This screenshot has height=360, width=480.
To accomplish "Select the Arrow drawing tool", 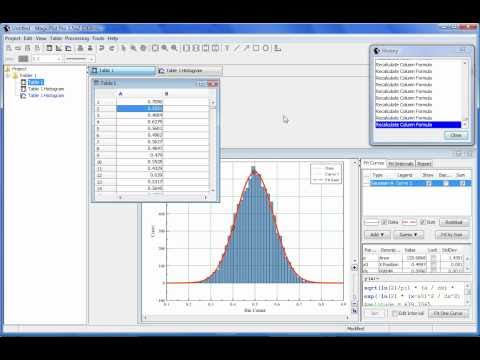I will click(x=246, y=48).
